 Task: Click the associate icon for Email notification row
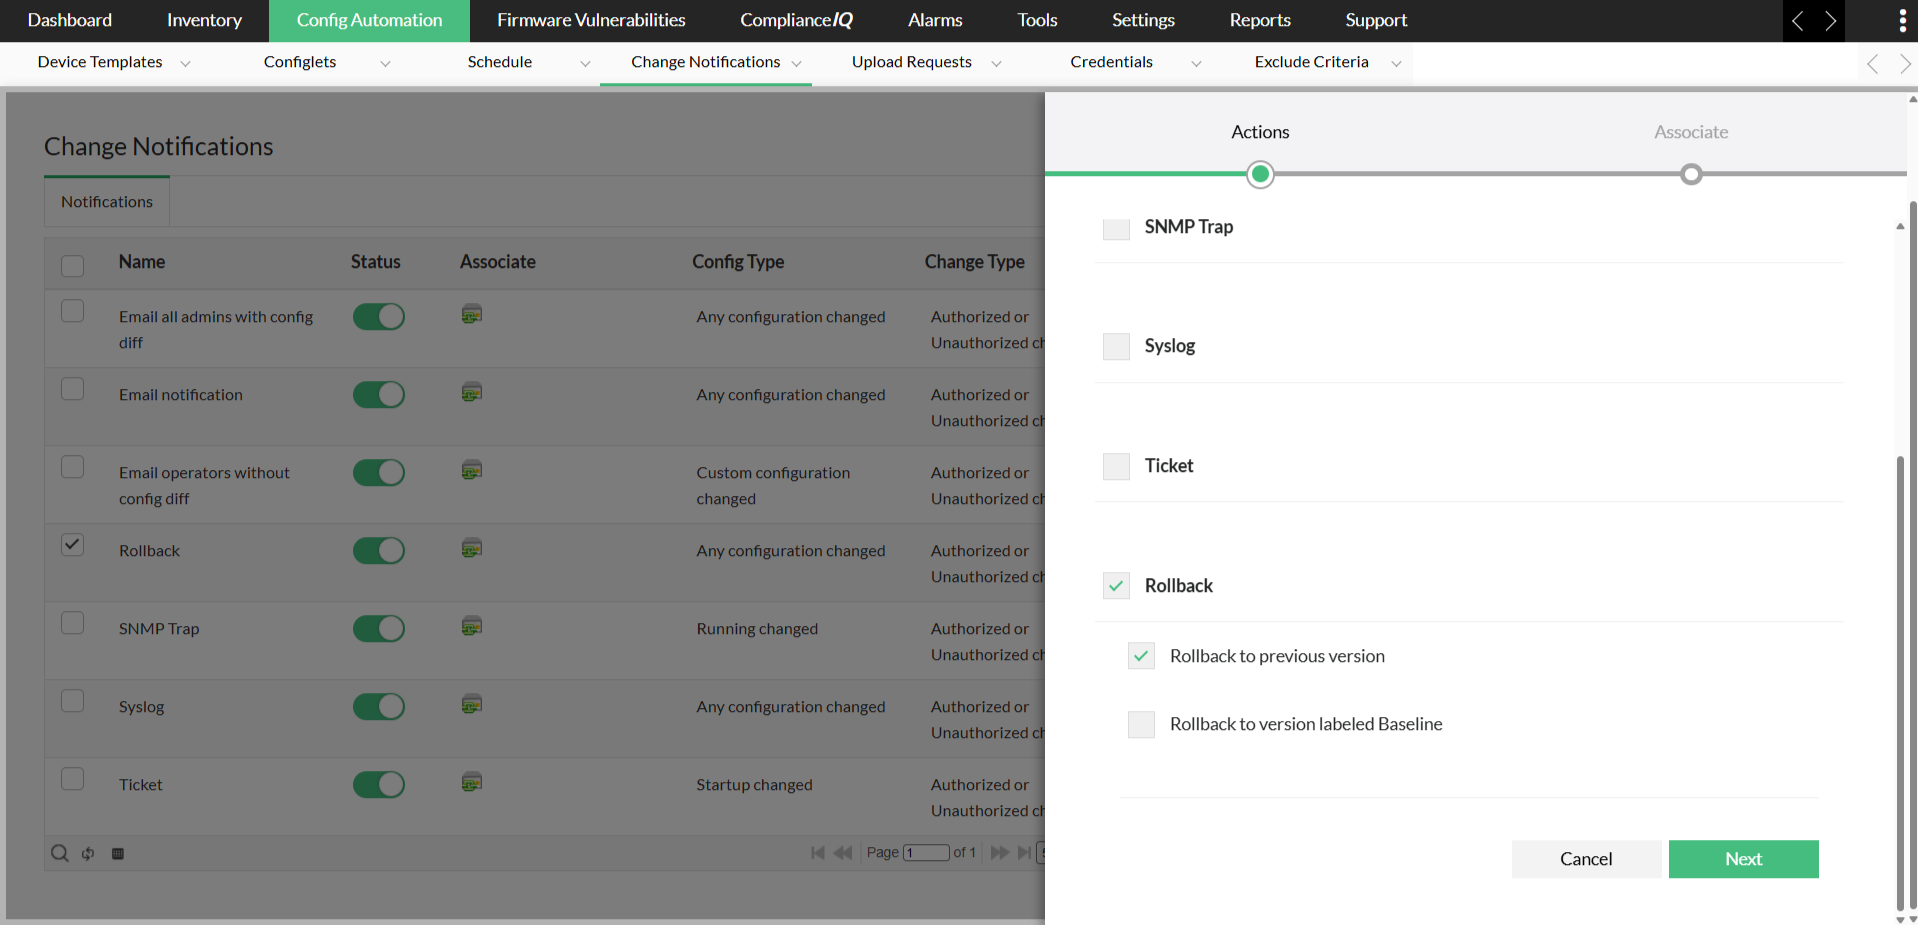point(472,392)
